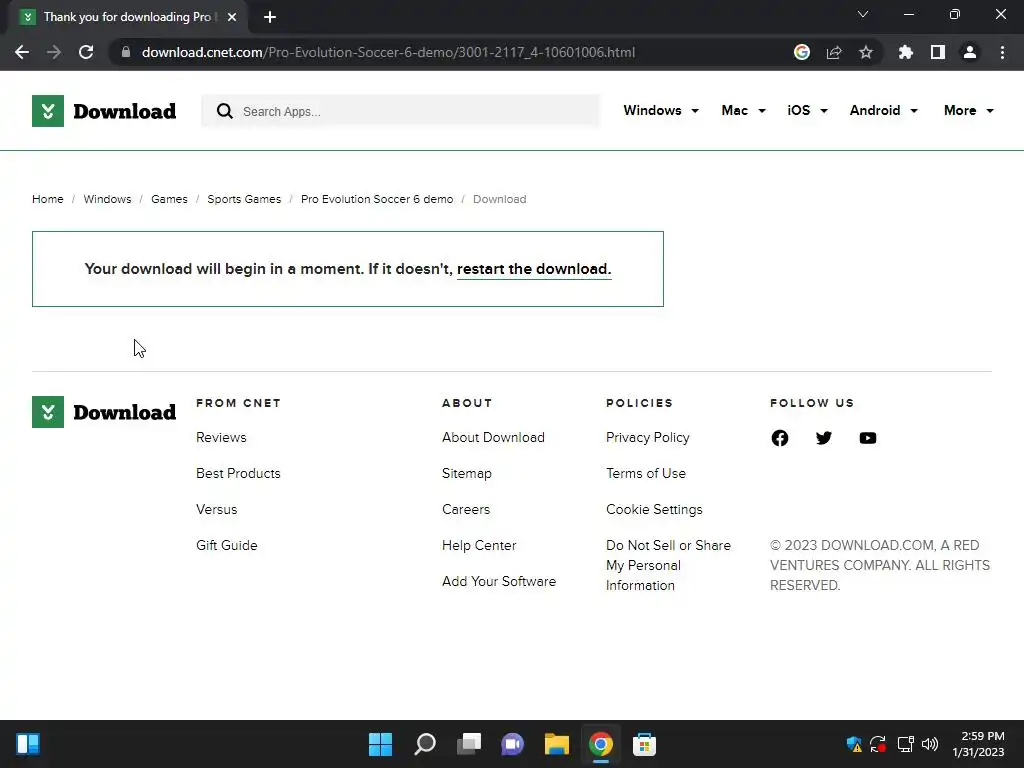1024x768 pixels.
Task: Open Cookie Settings
Action: [654, 509]
